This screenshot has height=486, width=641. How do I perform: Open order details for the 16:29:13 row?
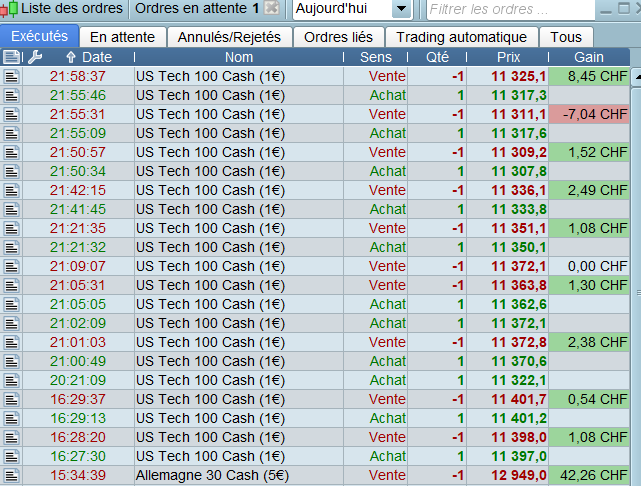pos(11,419)
